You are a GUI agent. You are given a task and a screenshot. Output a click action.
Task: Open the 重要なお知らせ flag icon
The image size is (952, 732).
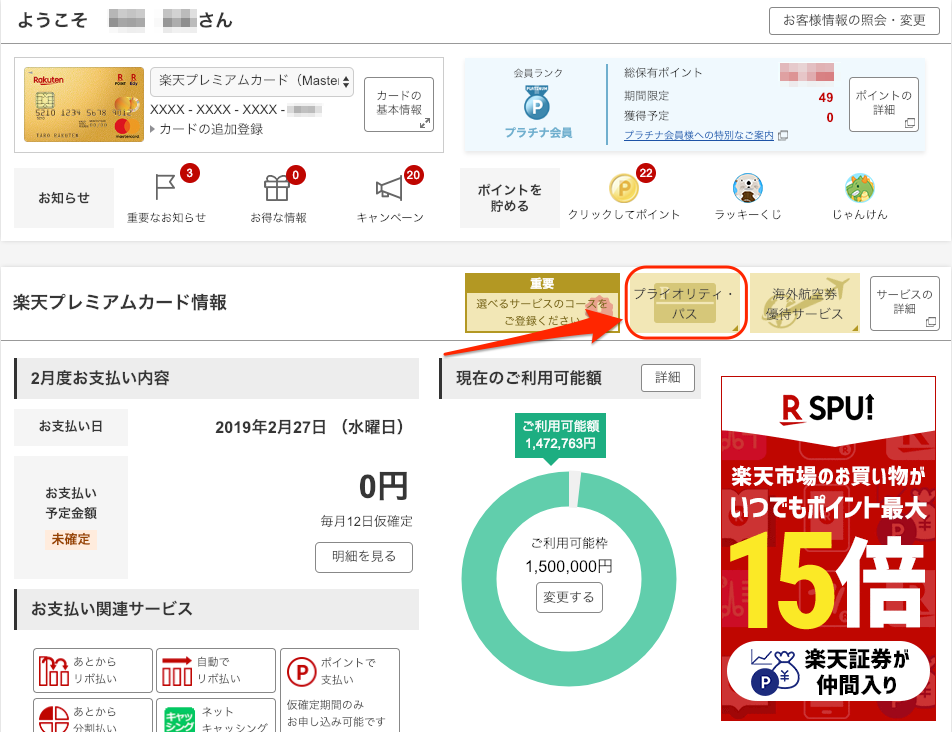pyautogui.click(x=165, y=187)
